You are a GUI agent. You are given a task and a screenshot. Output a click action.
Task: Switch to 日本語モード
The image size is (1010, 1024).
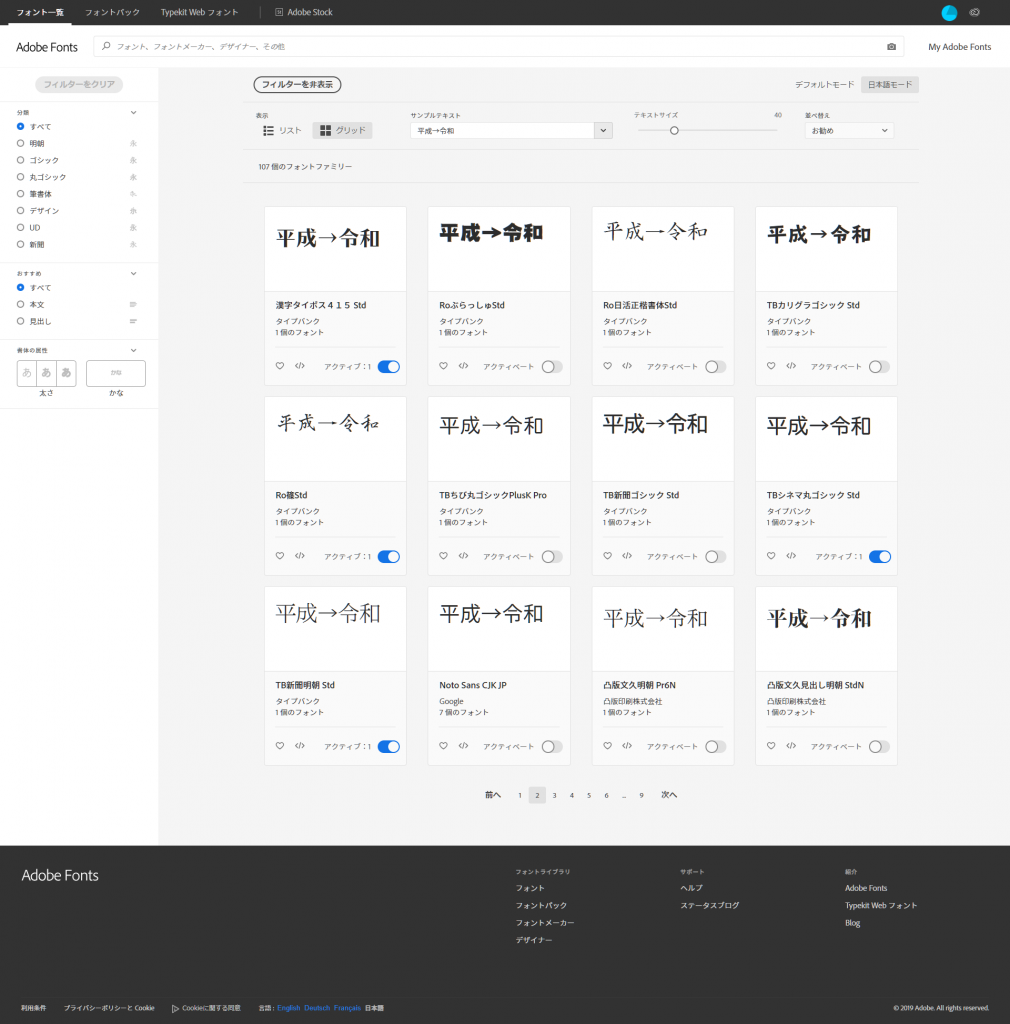tap(890, 85)
